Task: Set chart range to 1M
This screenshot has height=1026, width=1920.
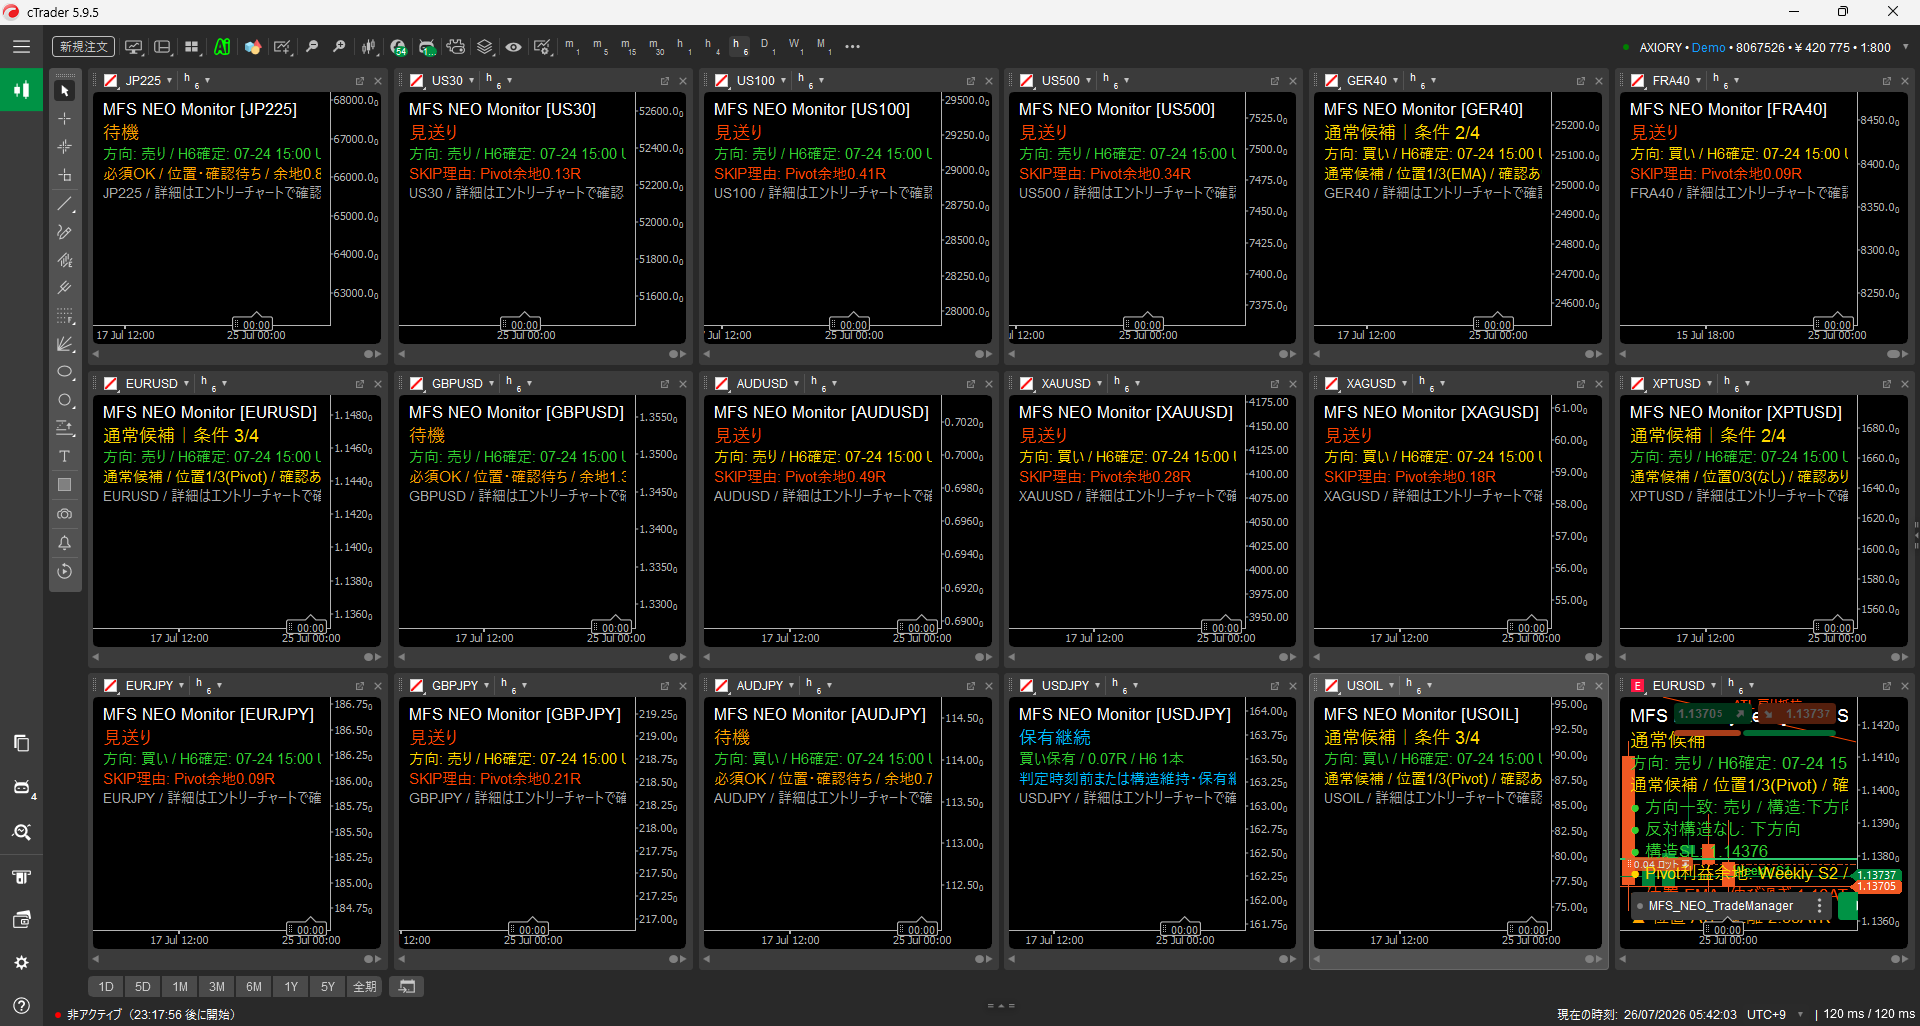Action: [180, 987]
